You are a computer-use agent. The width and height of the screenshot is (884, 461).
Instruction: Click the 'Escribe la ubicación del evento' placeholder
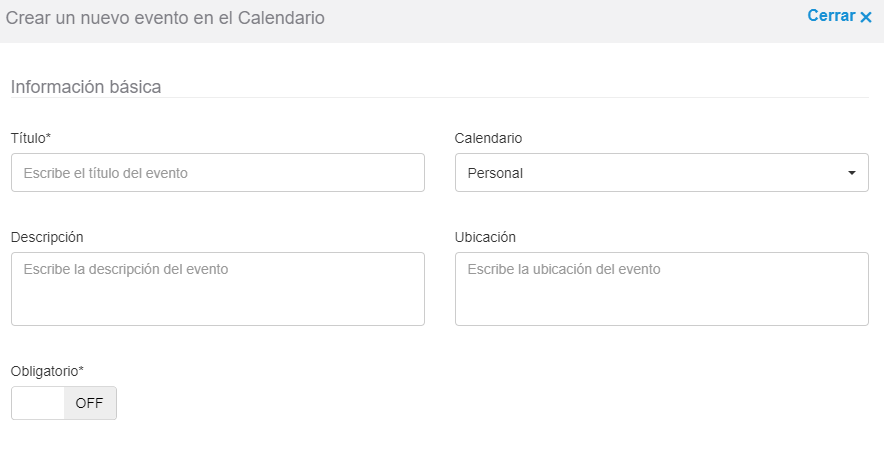click(564, 270)
